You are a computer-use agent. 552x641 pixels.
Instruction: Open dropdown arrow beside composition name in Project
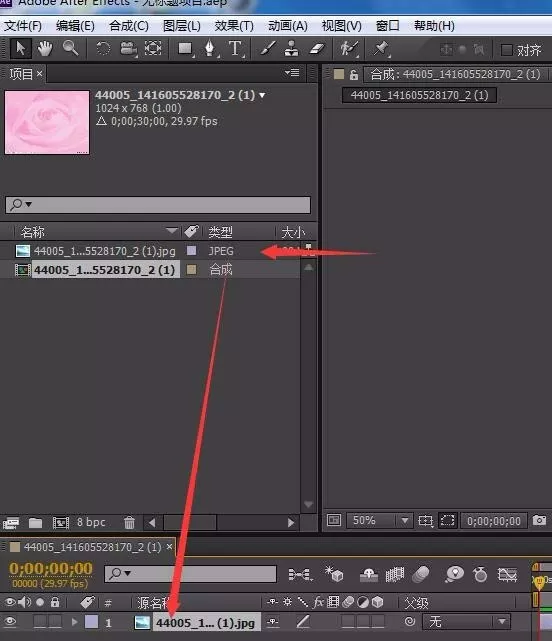pyautogui.click(x=262, y=95)
